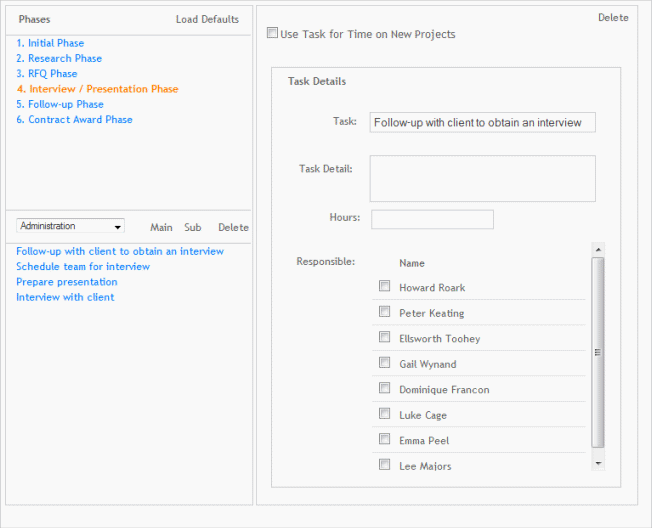Click Delete next to Sub
The image size is (652, 528).
pyautogui.click(x=233, y=227)
